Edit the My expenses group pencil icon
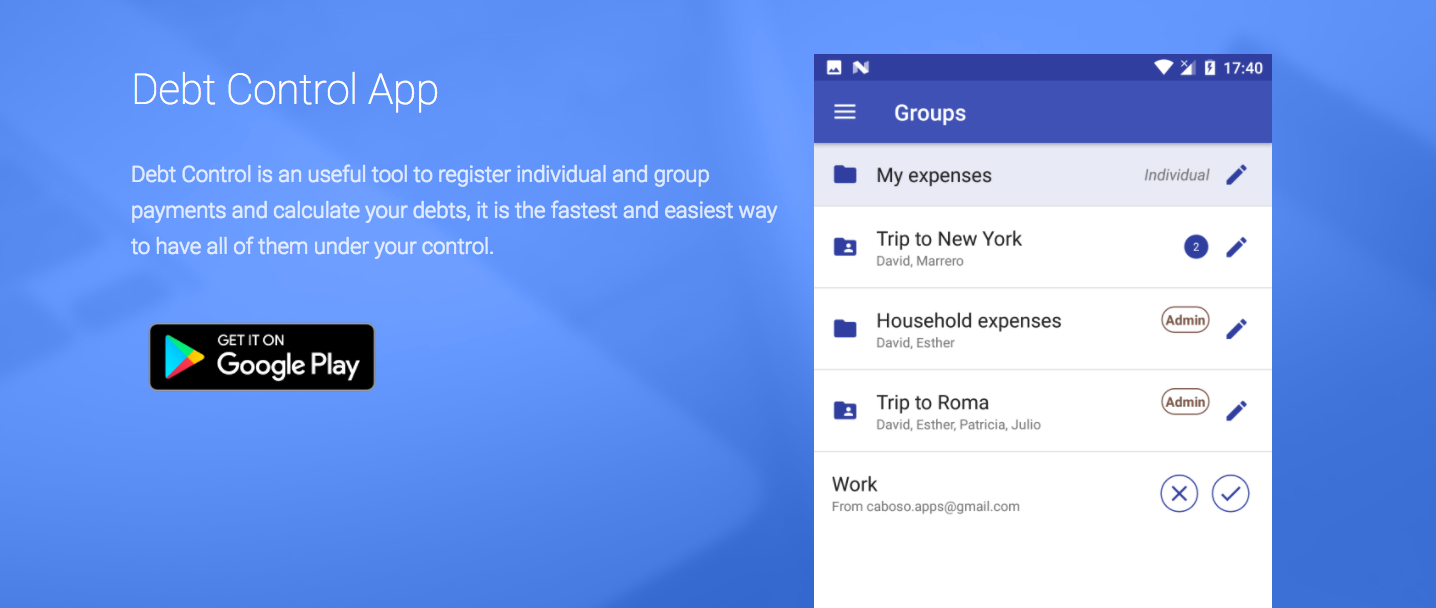This screenshot has height=608, width=1436. click(1237, 175)
